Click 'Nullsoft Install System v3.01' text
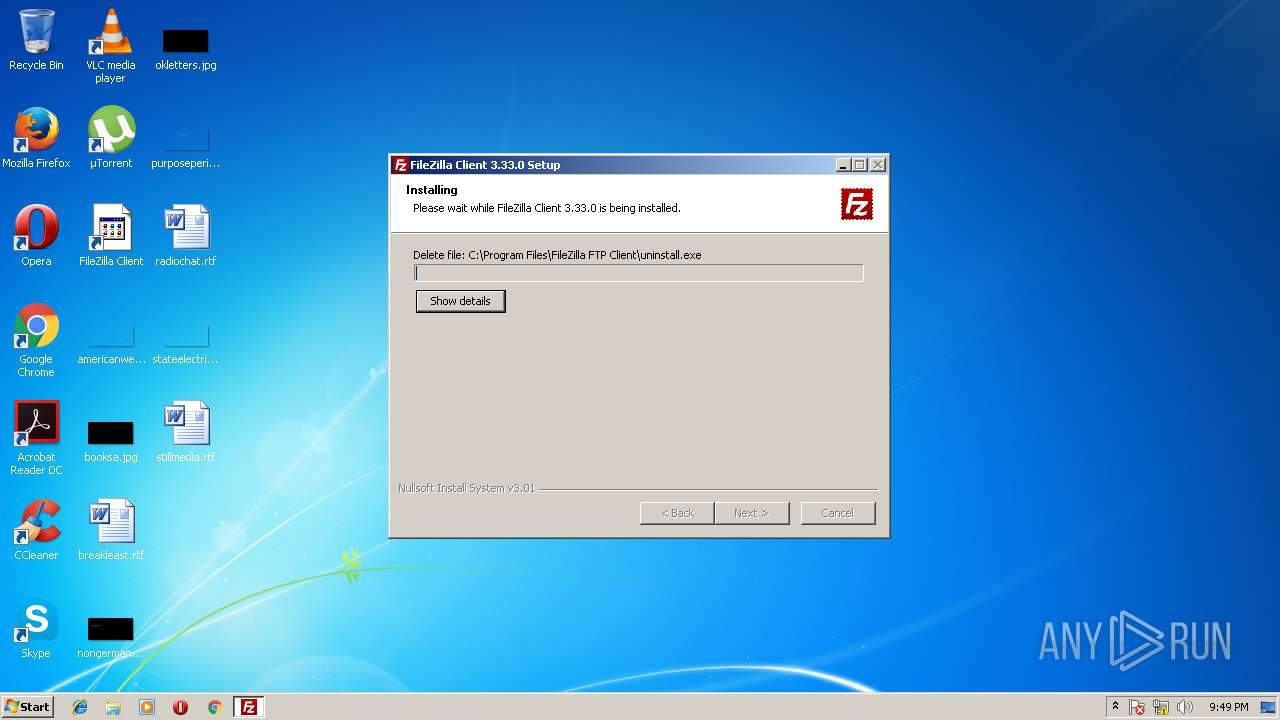Image resolution: width=1280 pixels, height=720 pixels. (466, 488)
